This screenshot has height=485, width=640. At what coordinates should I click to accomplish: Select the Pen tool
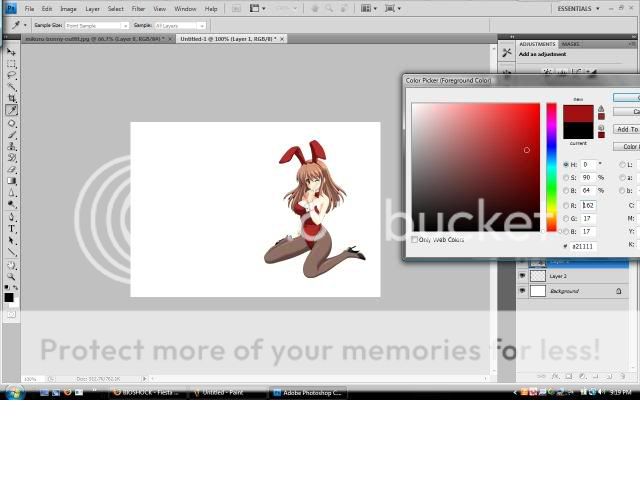point(11,217)
